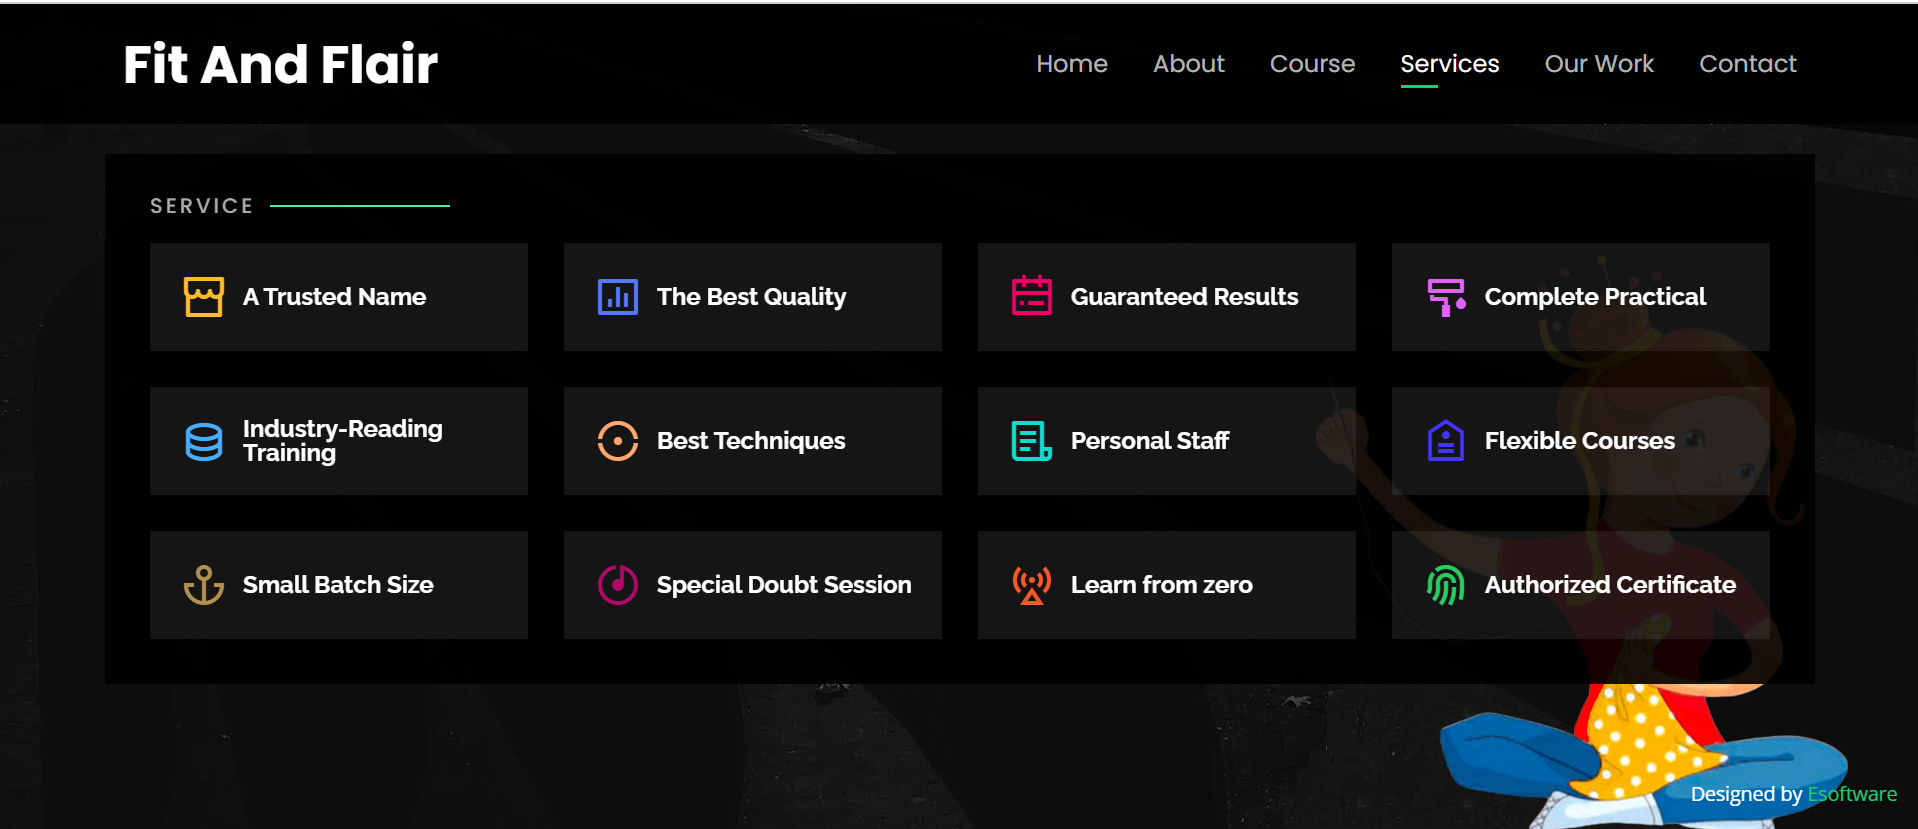Click the broadcast tower icon for Learn from zero
1918x829 pixels.
[x=1032, y=585]
